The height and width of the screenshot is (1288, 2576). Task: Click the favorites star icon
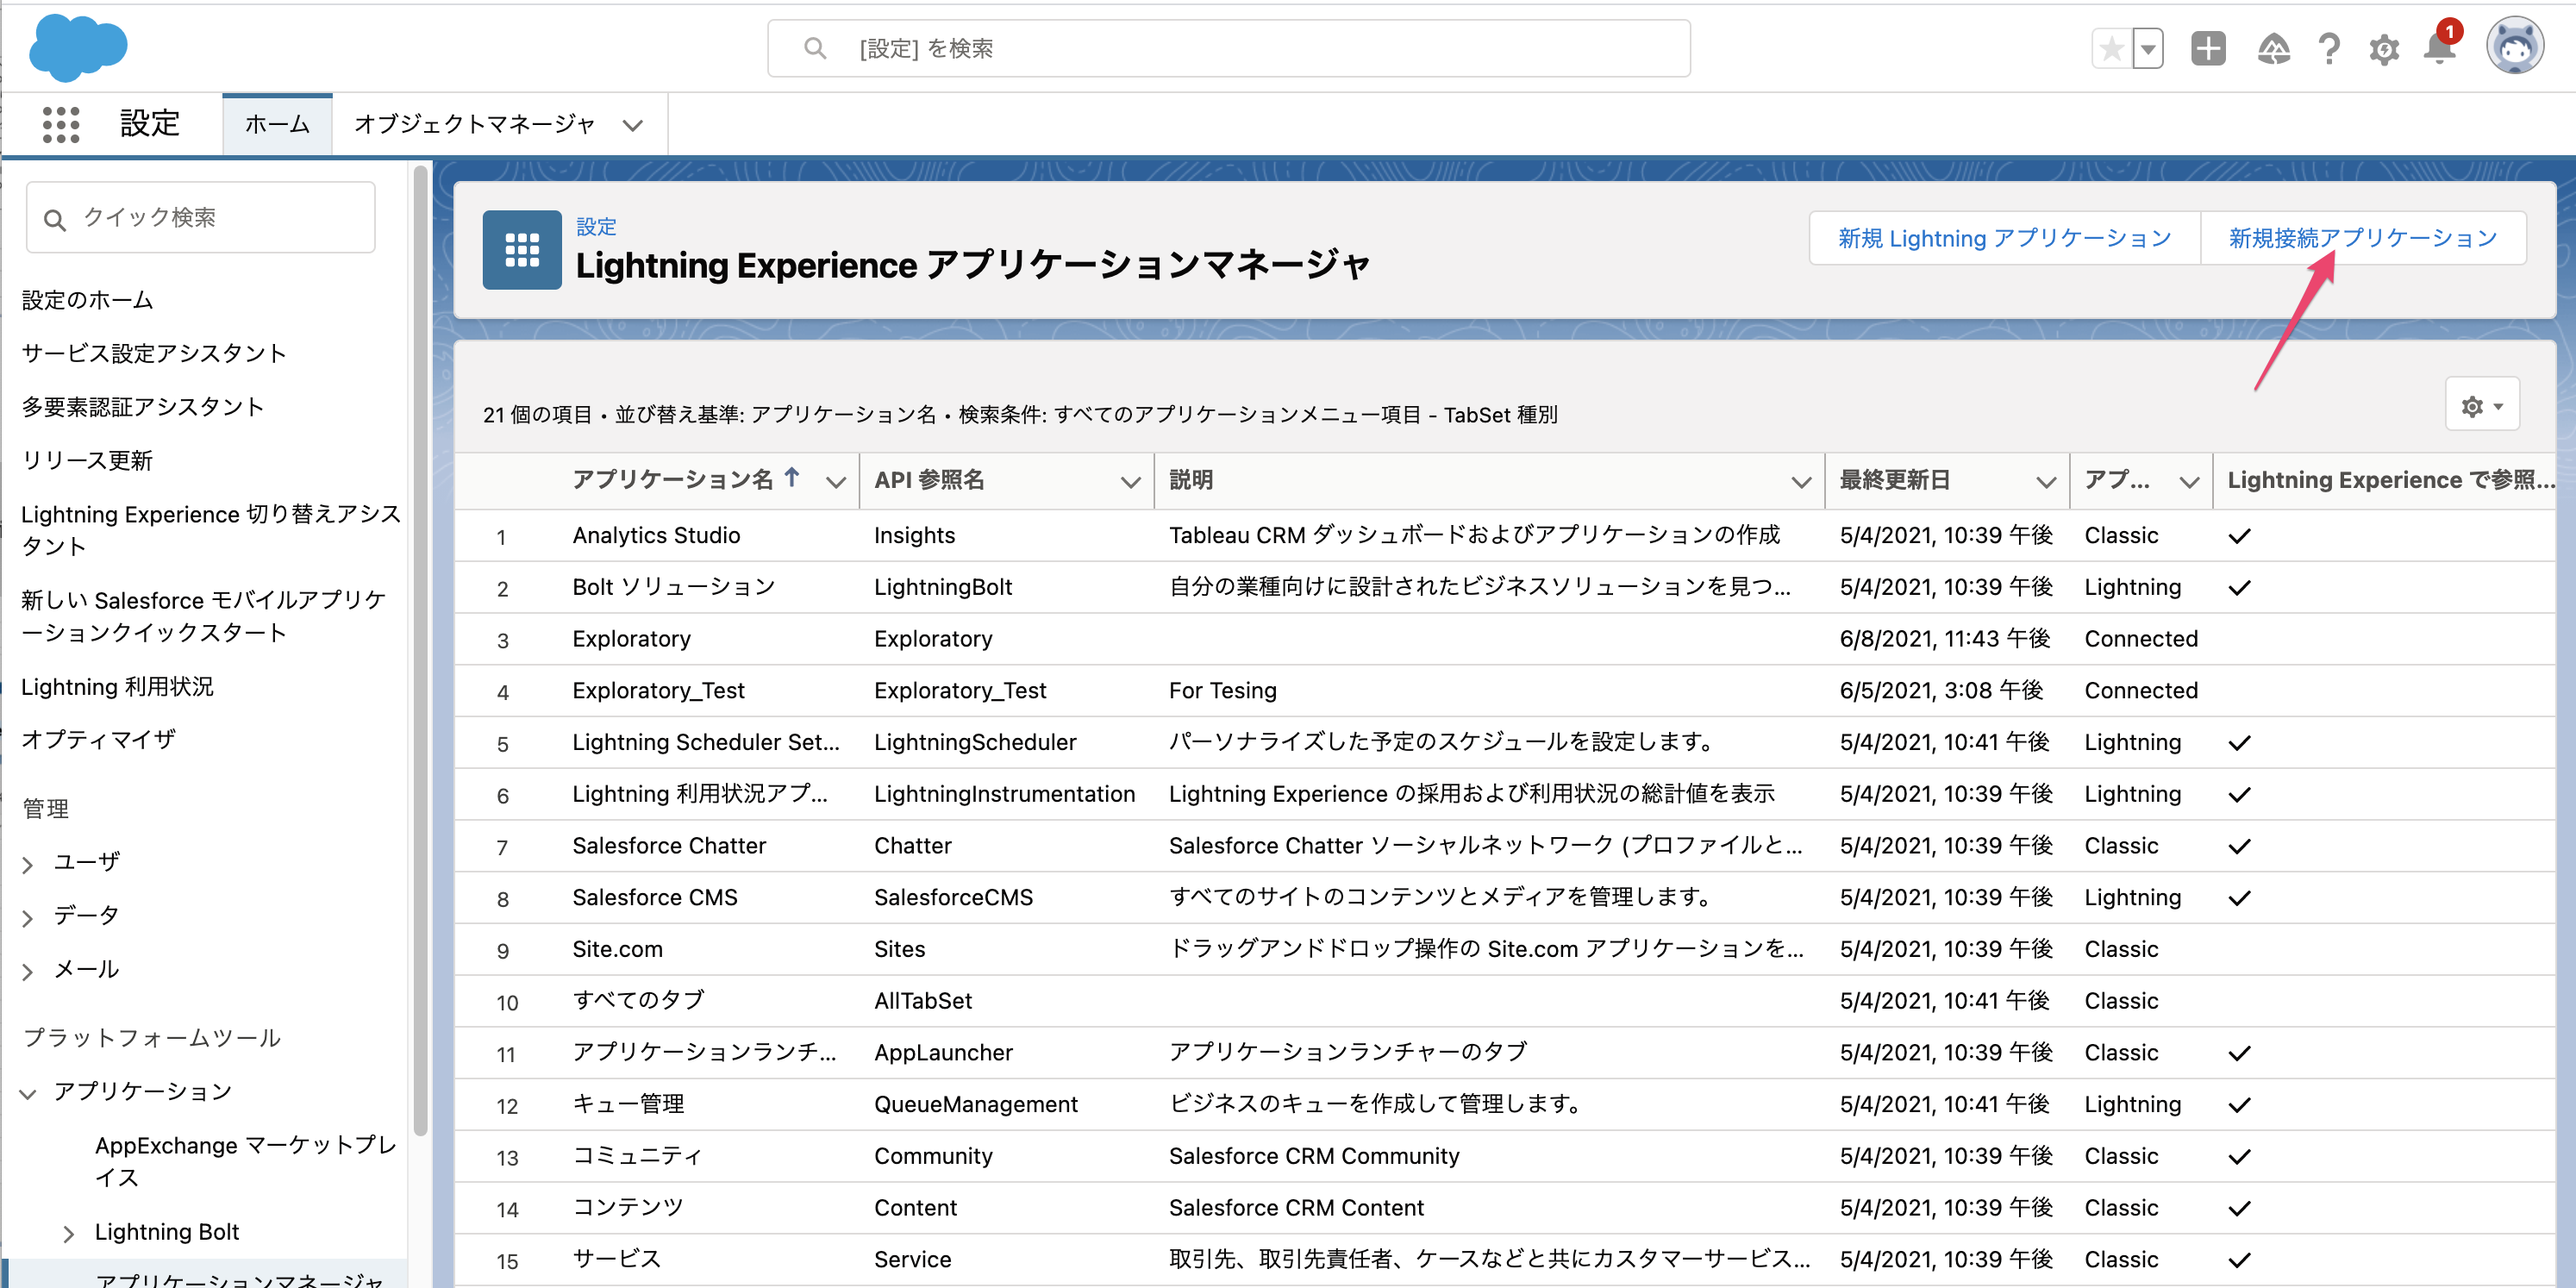(x=2111, y=48)
